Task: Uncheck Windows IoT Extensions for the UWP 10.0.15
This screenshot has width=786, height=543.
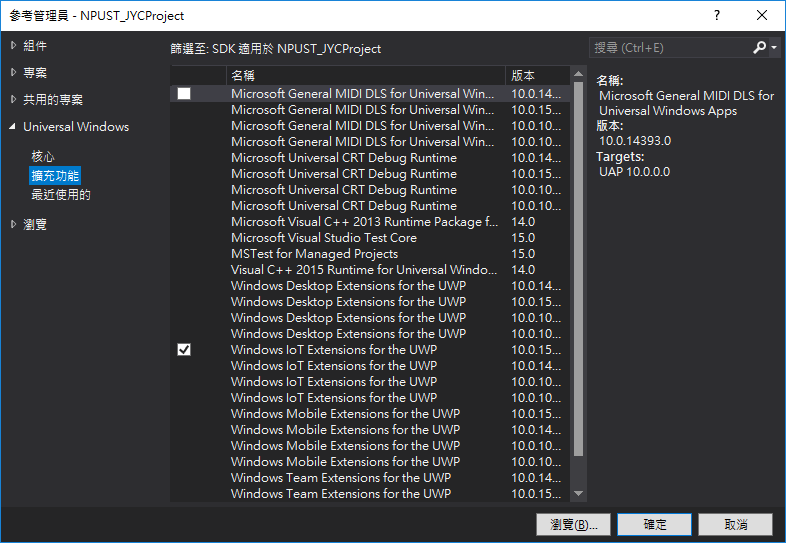Action: tap(184, 349)
